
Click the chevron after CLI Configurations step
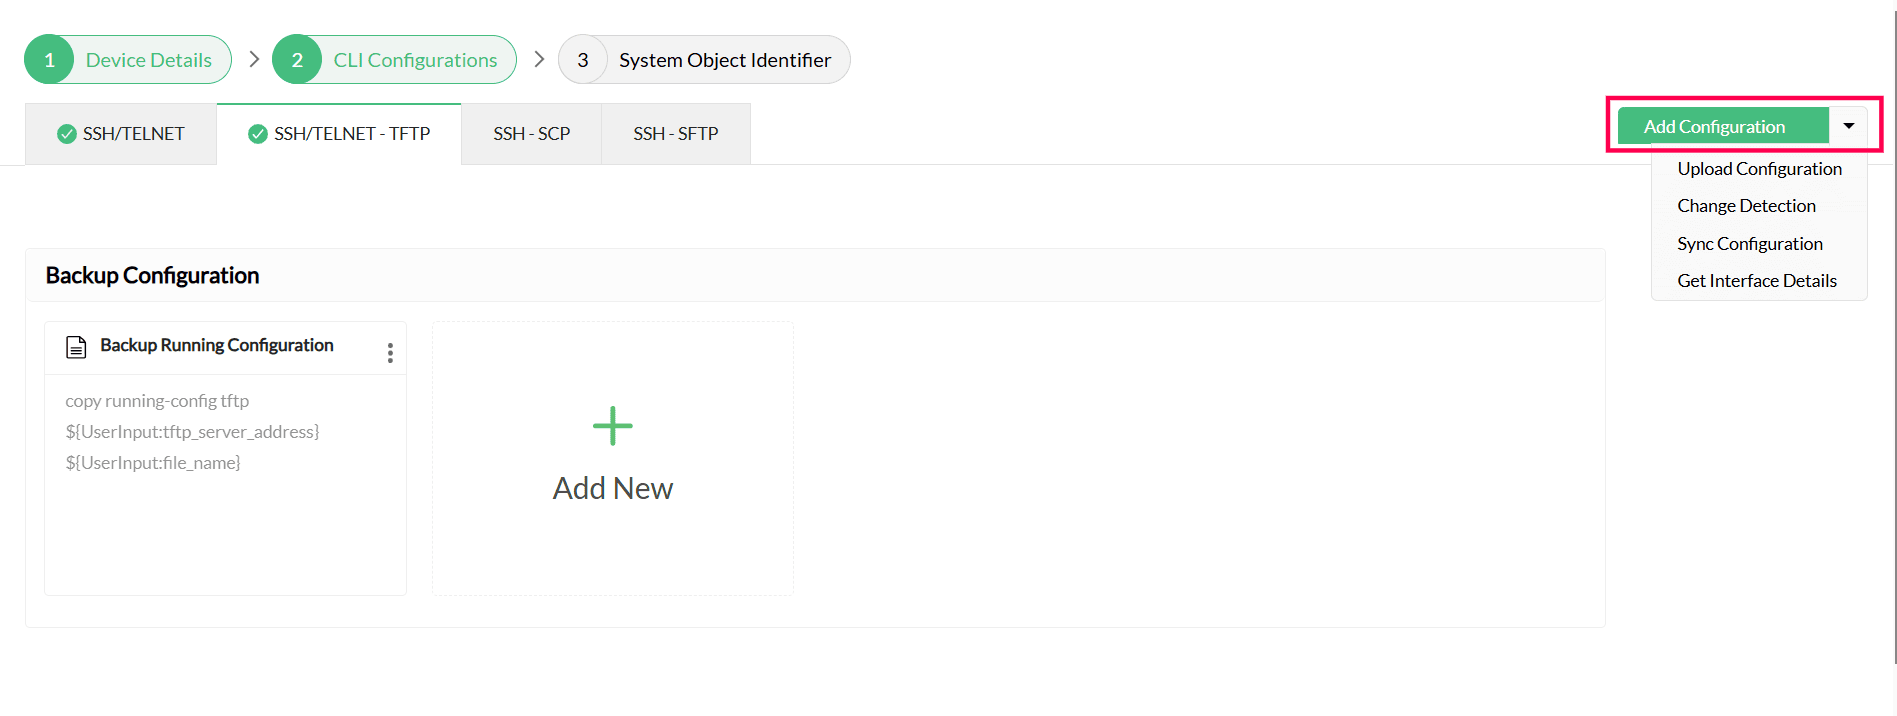[x=539, y=59]
